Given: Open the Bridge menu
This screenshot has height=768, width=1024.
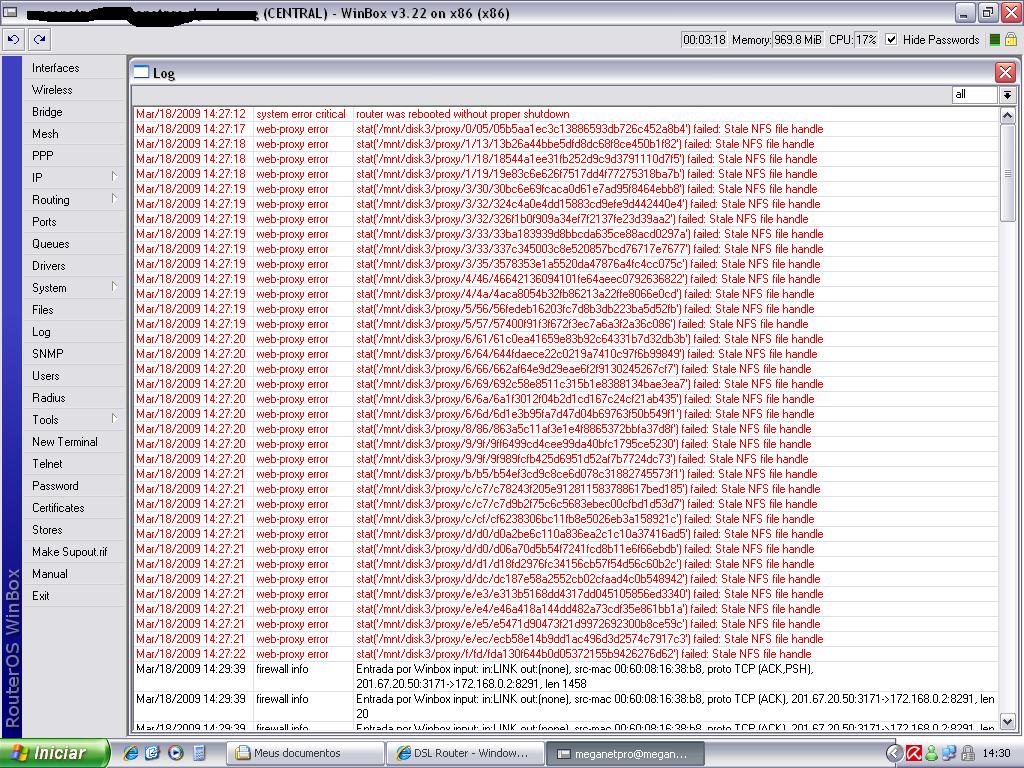Looking at the screenshot, I should (47, 112).
